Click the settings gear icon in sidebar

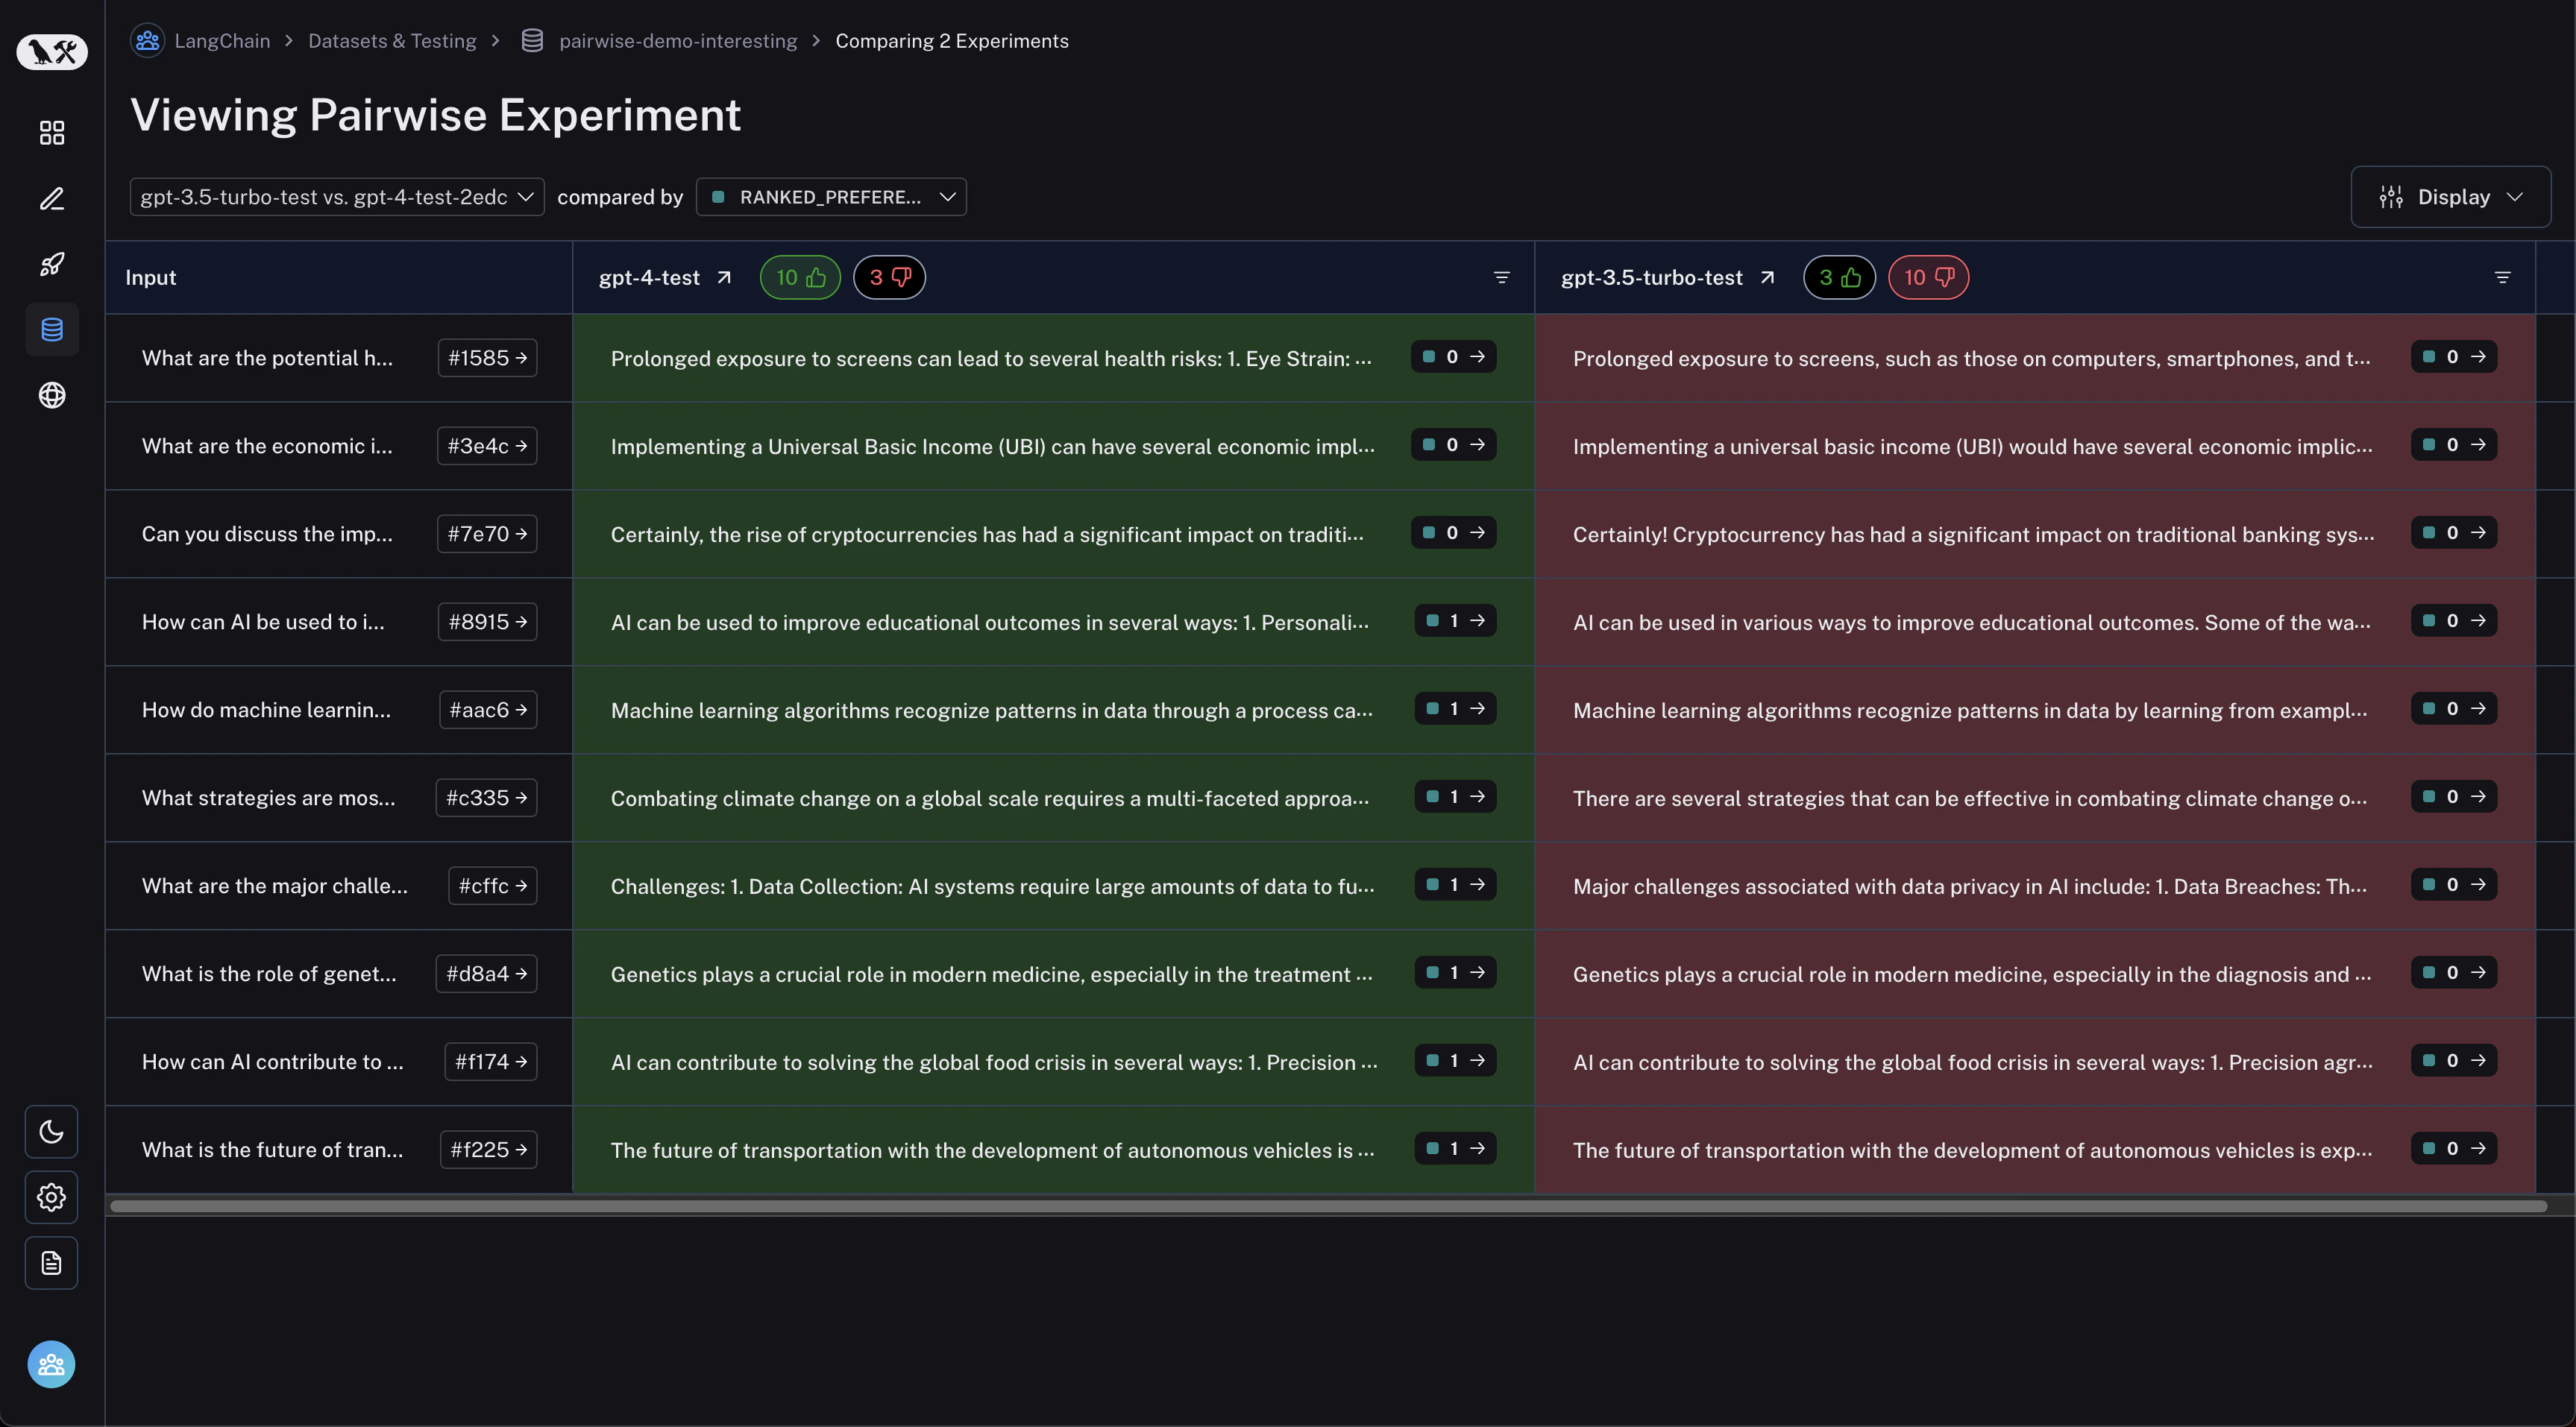(51, 1197)
